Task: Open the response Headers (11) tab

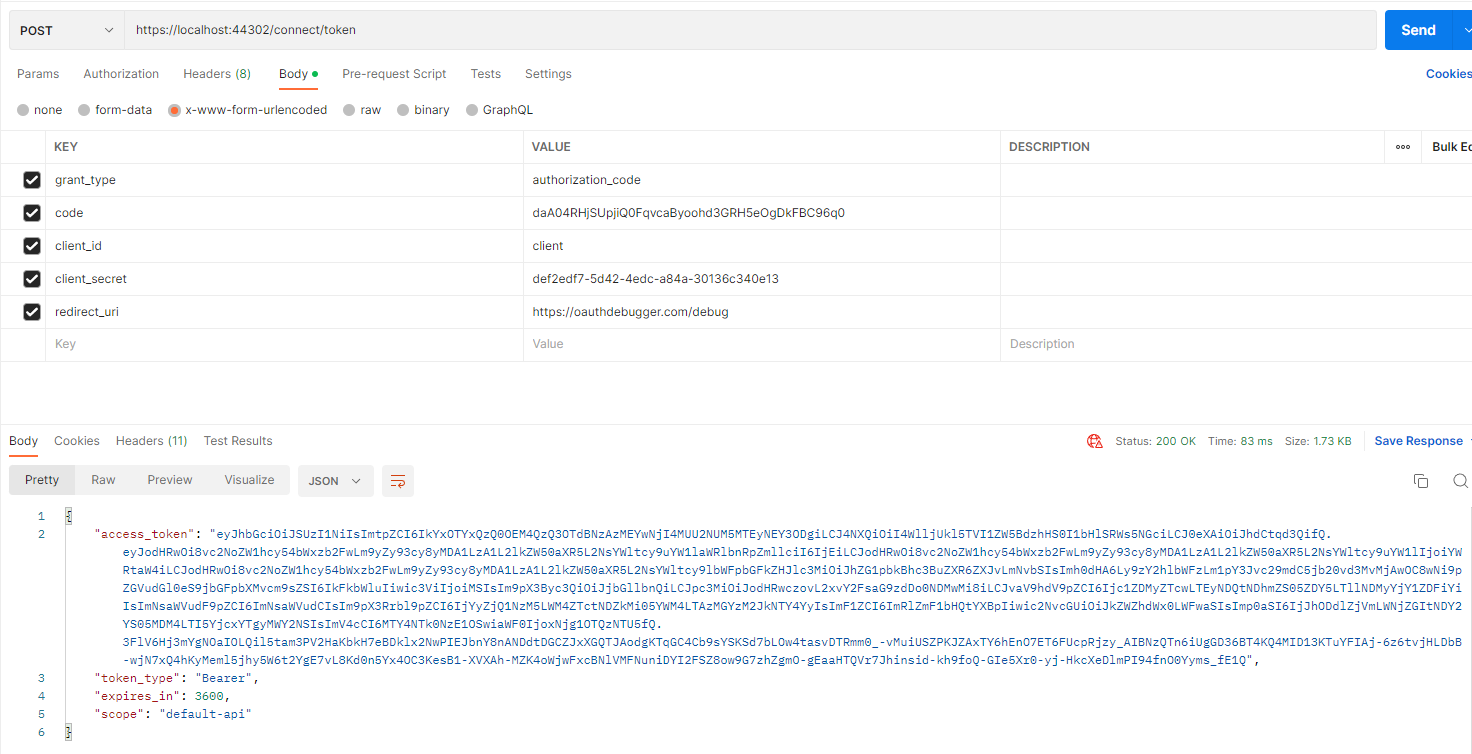Action: point(152,441)
